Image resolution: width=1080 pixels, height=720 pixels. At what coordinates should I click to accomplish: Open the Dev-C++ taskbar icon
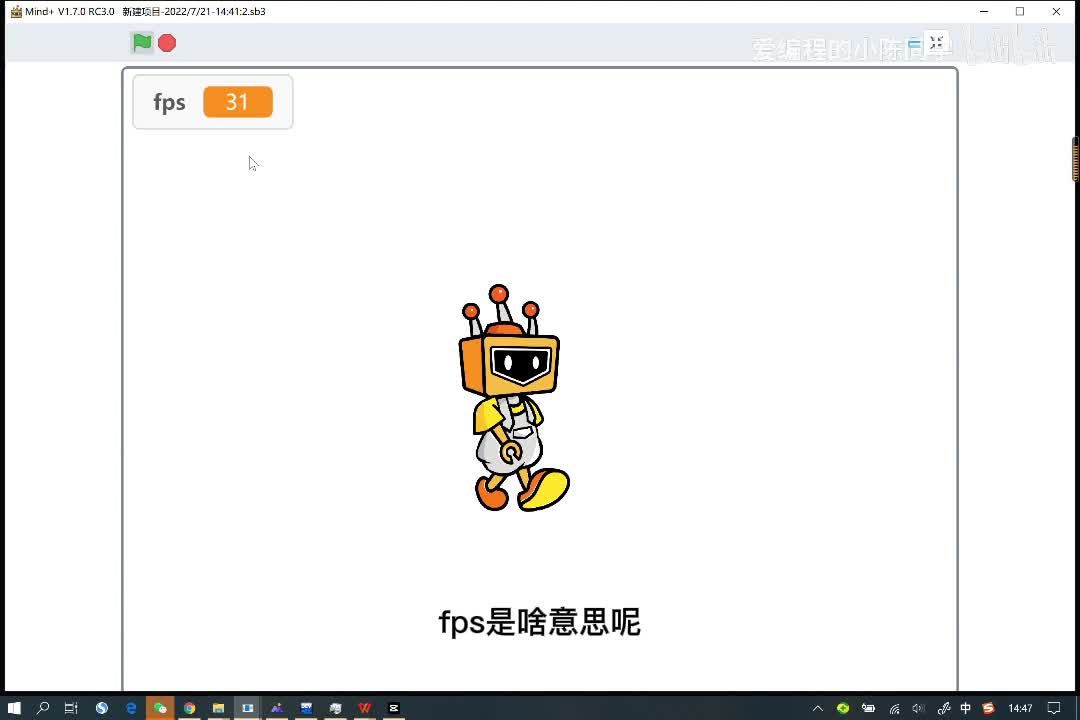[x=307, y=708]
